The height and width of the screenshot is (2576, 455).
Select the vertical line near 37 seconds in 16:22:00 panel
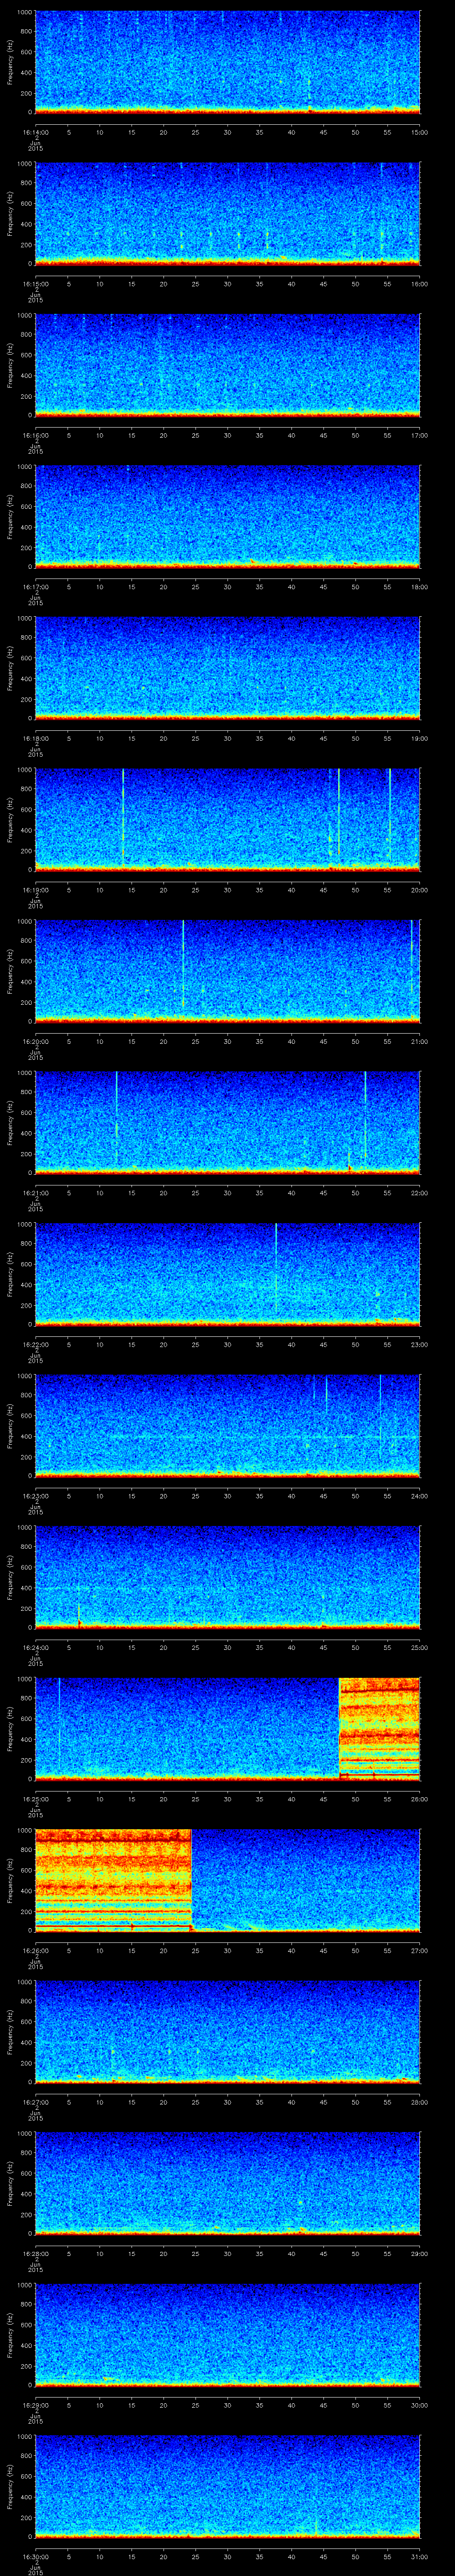pos(276,1268)
